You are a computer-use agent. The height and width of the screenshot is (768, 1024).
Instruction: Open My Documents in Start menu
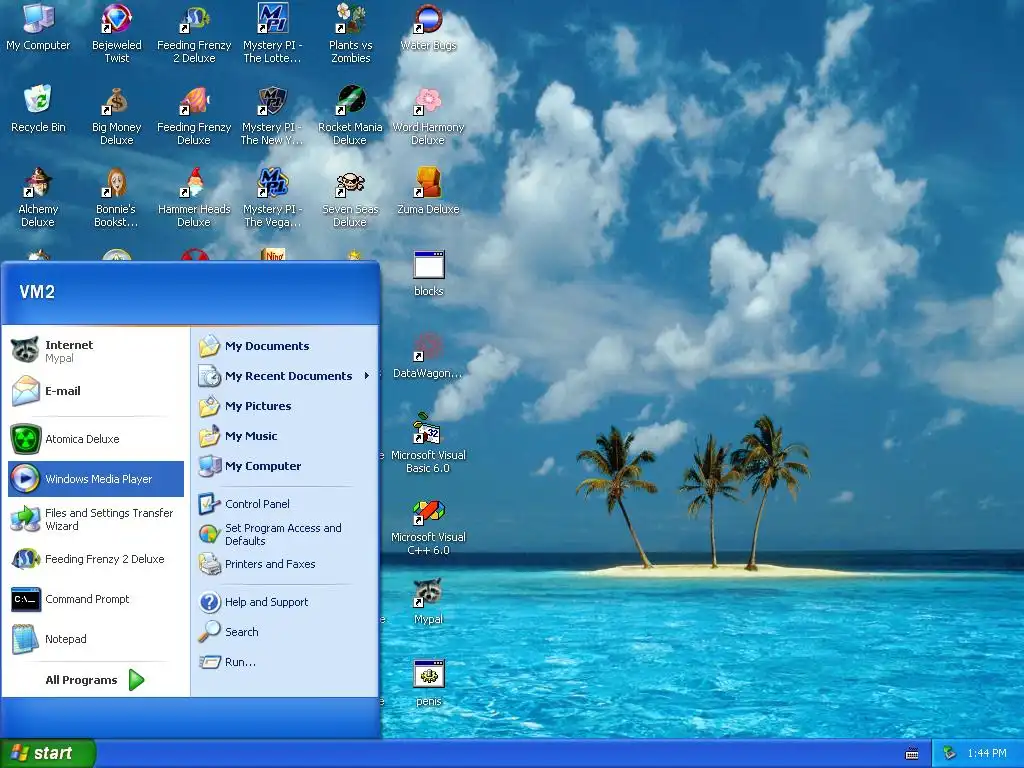point(285,346)
